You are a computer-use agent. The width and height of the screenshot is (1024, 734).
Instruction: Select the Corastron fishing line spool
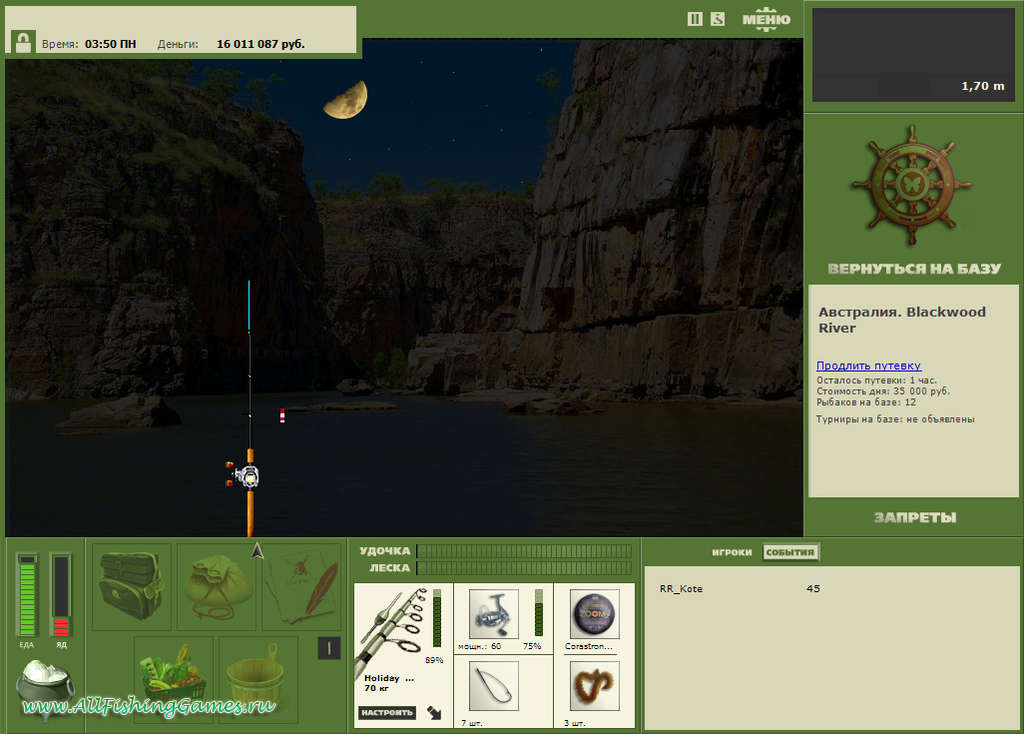[x=594, y=613]
